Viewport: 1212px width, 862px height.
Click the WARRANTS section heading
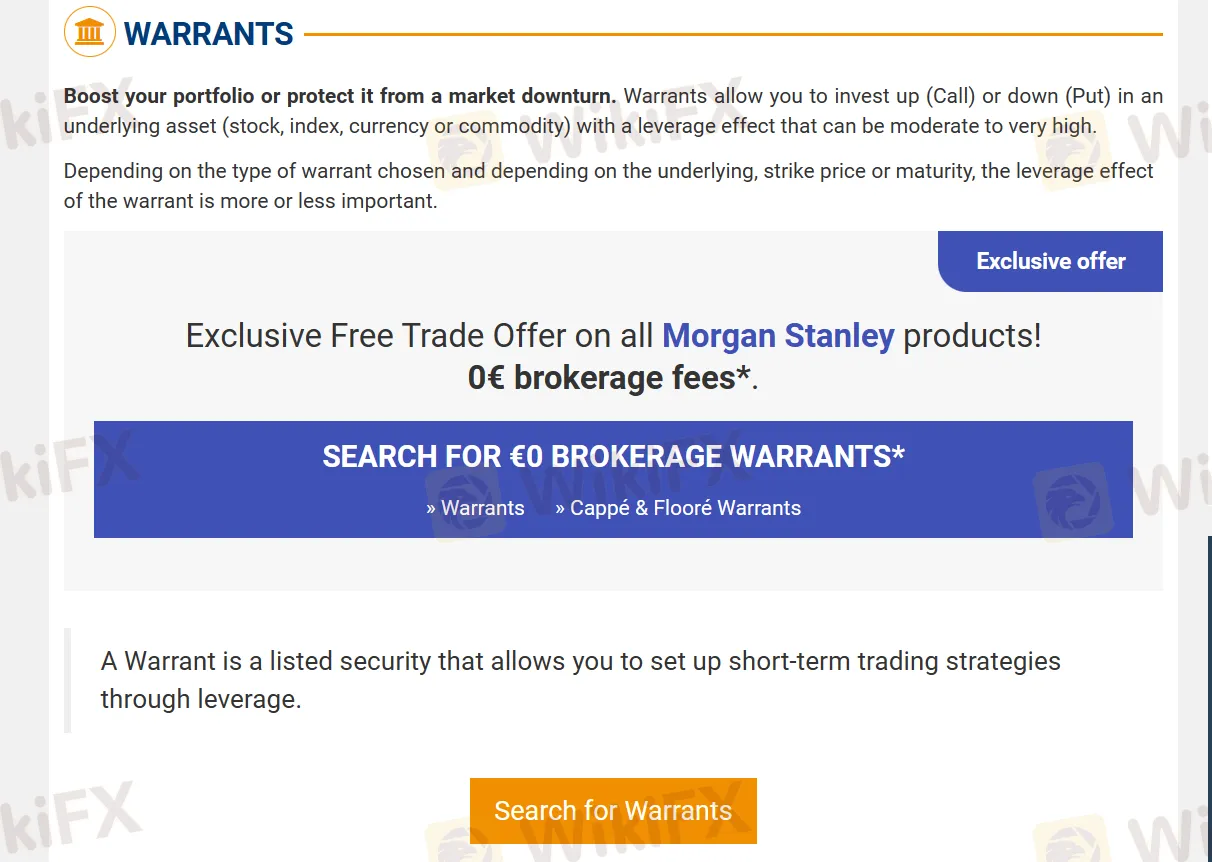click(x=208, y=34)
